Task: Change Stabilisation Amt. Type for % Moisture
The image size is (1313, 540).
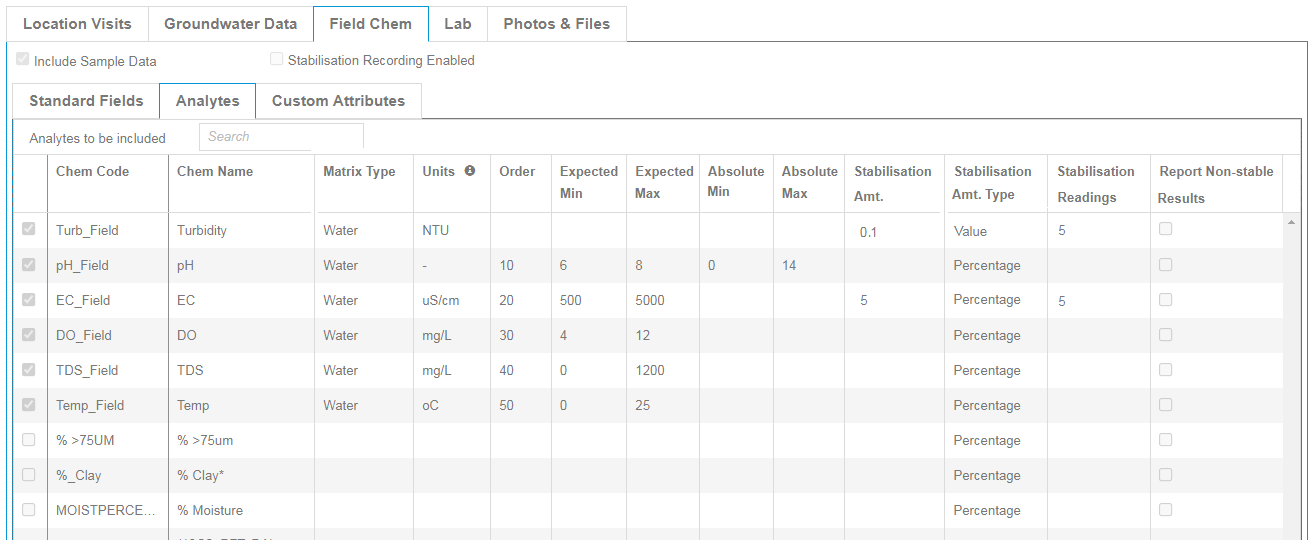Action: (987, 510)
